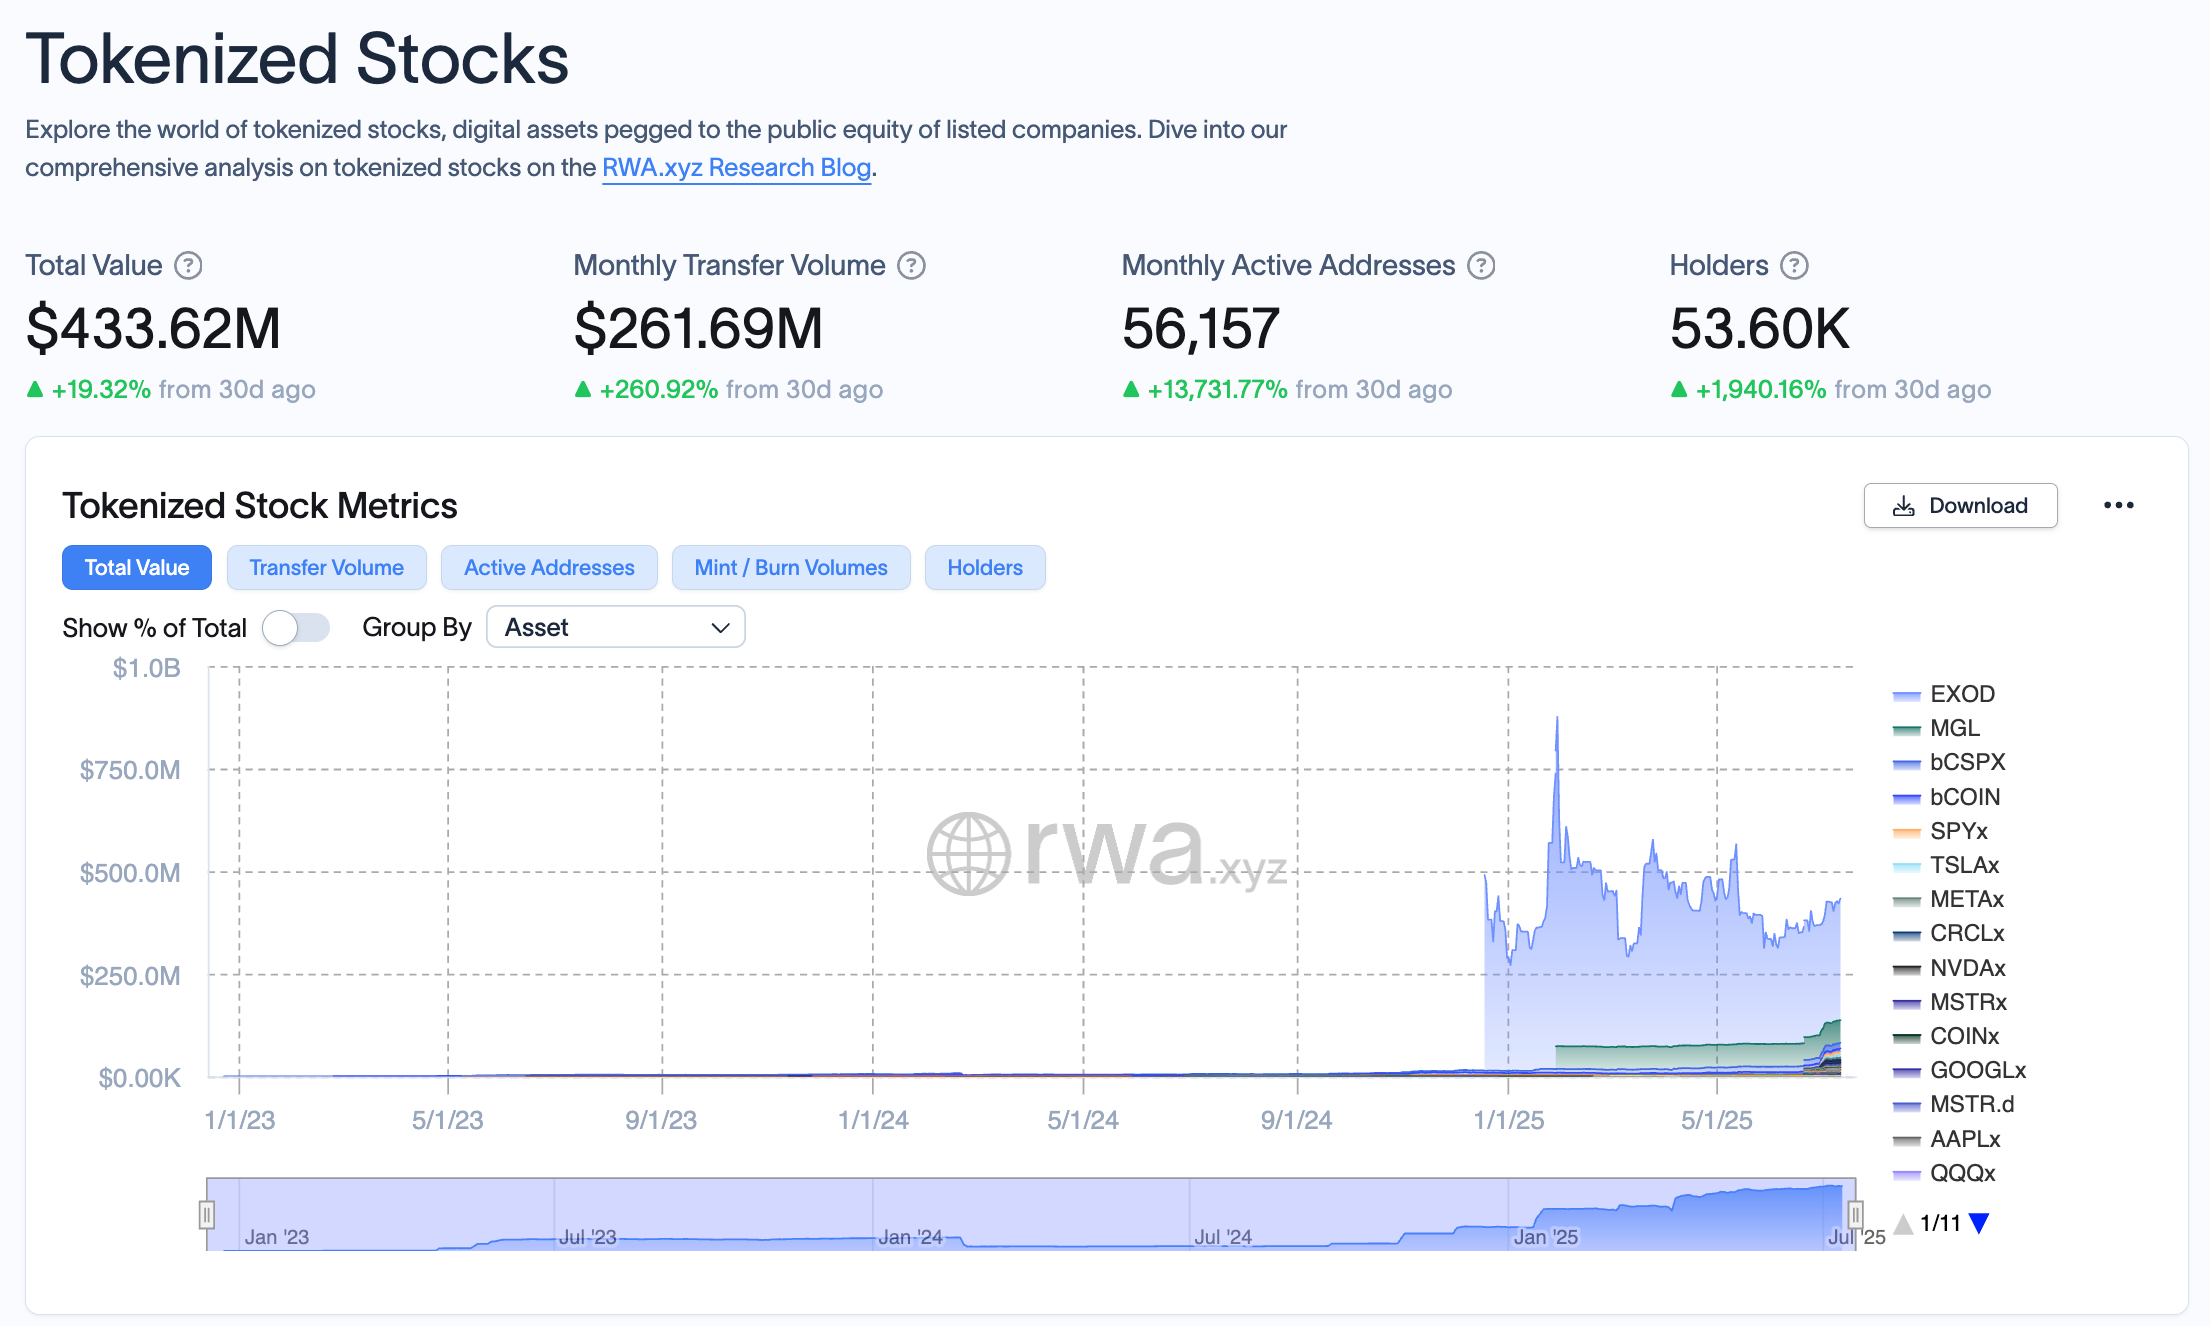Click the +260.92% change text
The width and height of the screenshot is (2210, 1326).
659,389
